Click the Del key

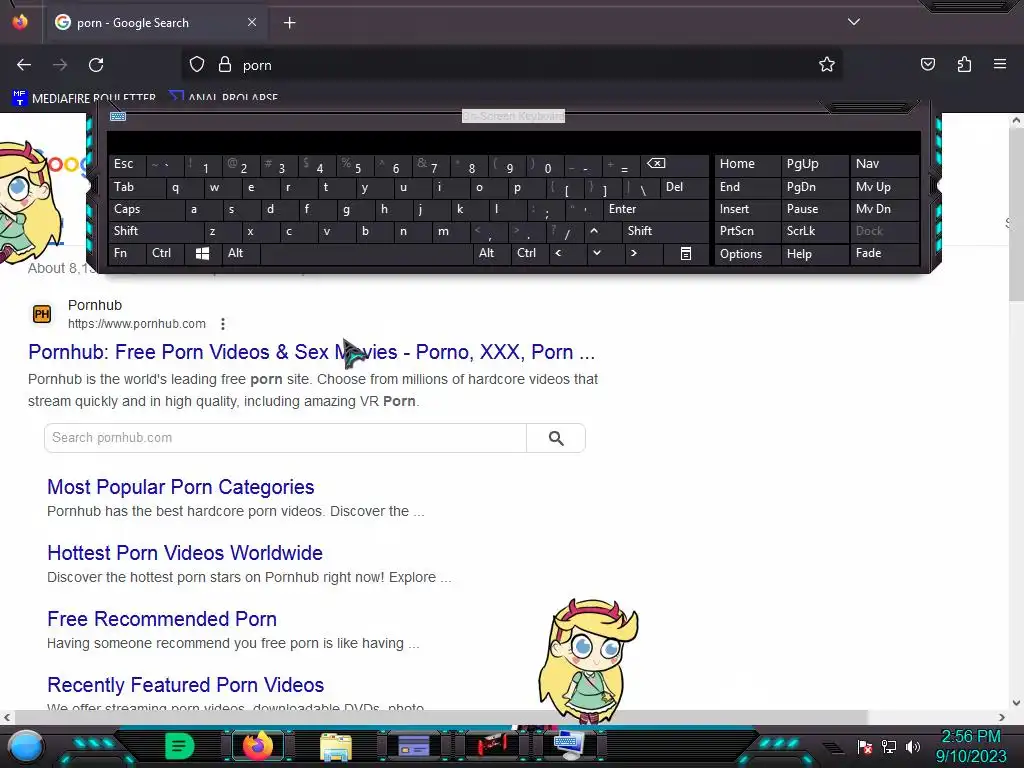[684, 187]
